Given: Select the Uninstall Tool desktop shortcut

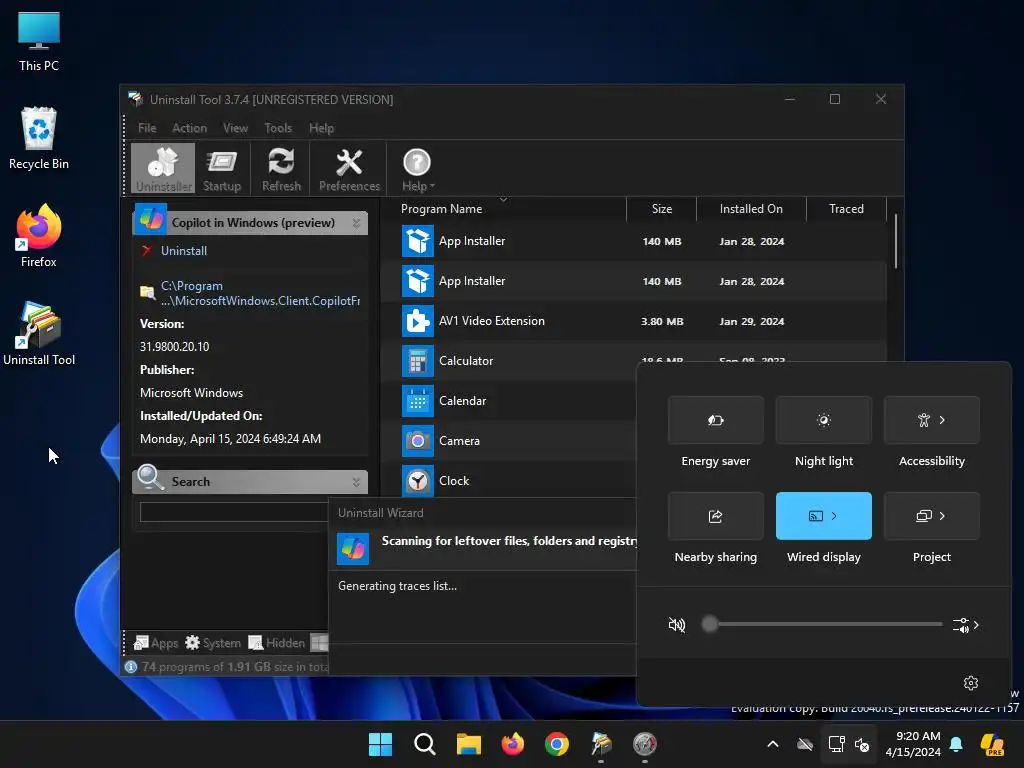Looking at the screenshot, I should (x=39, y=333).
